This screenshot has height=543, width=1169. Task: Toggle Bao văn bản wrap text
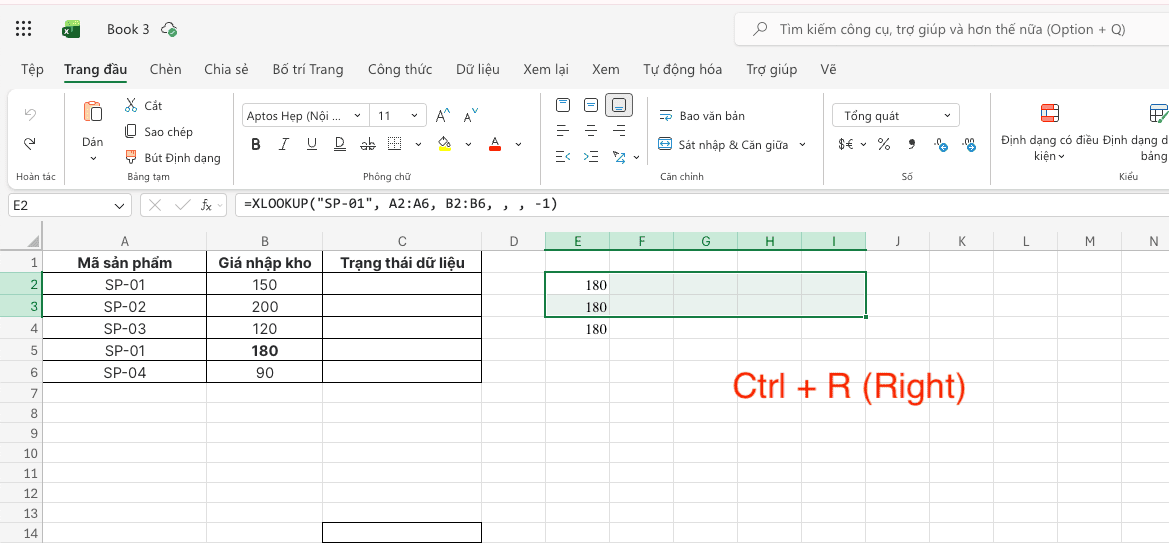point(702,116)
